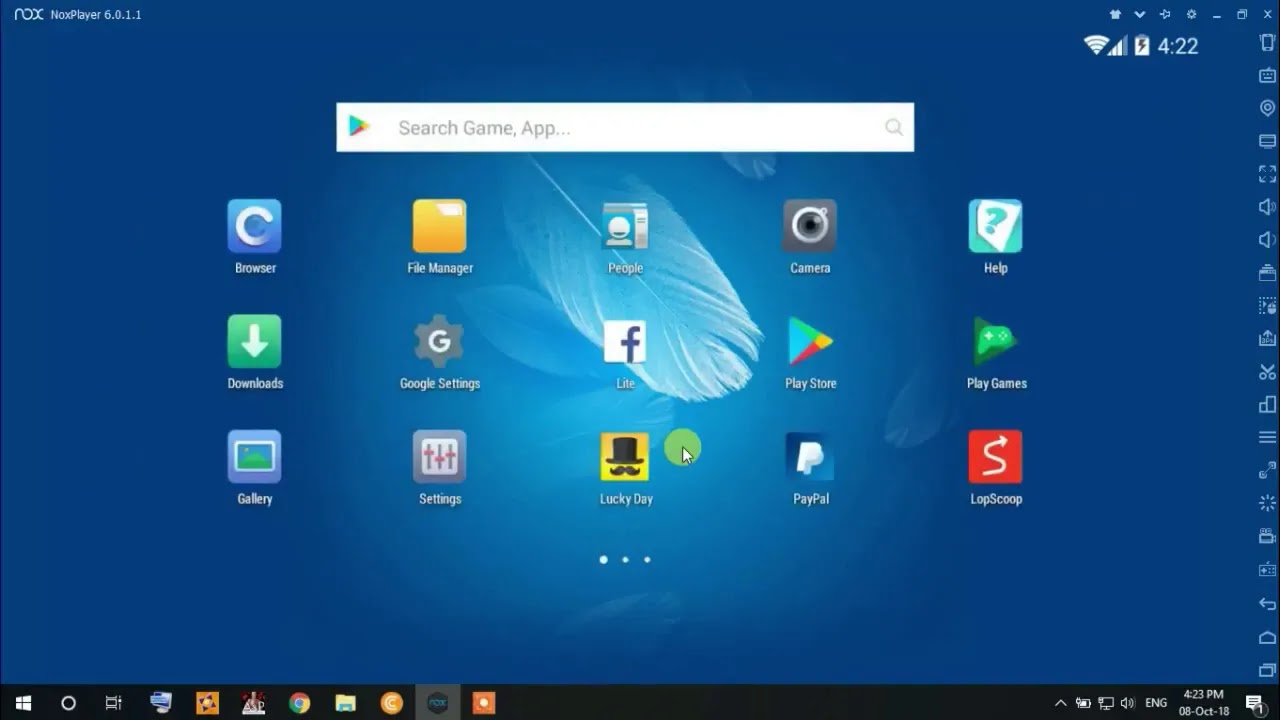Click Android Wi-Fi status icon
Viewport: 1280px width, 720px height.
pyautogui.click(x=1096, y=45)
